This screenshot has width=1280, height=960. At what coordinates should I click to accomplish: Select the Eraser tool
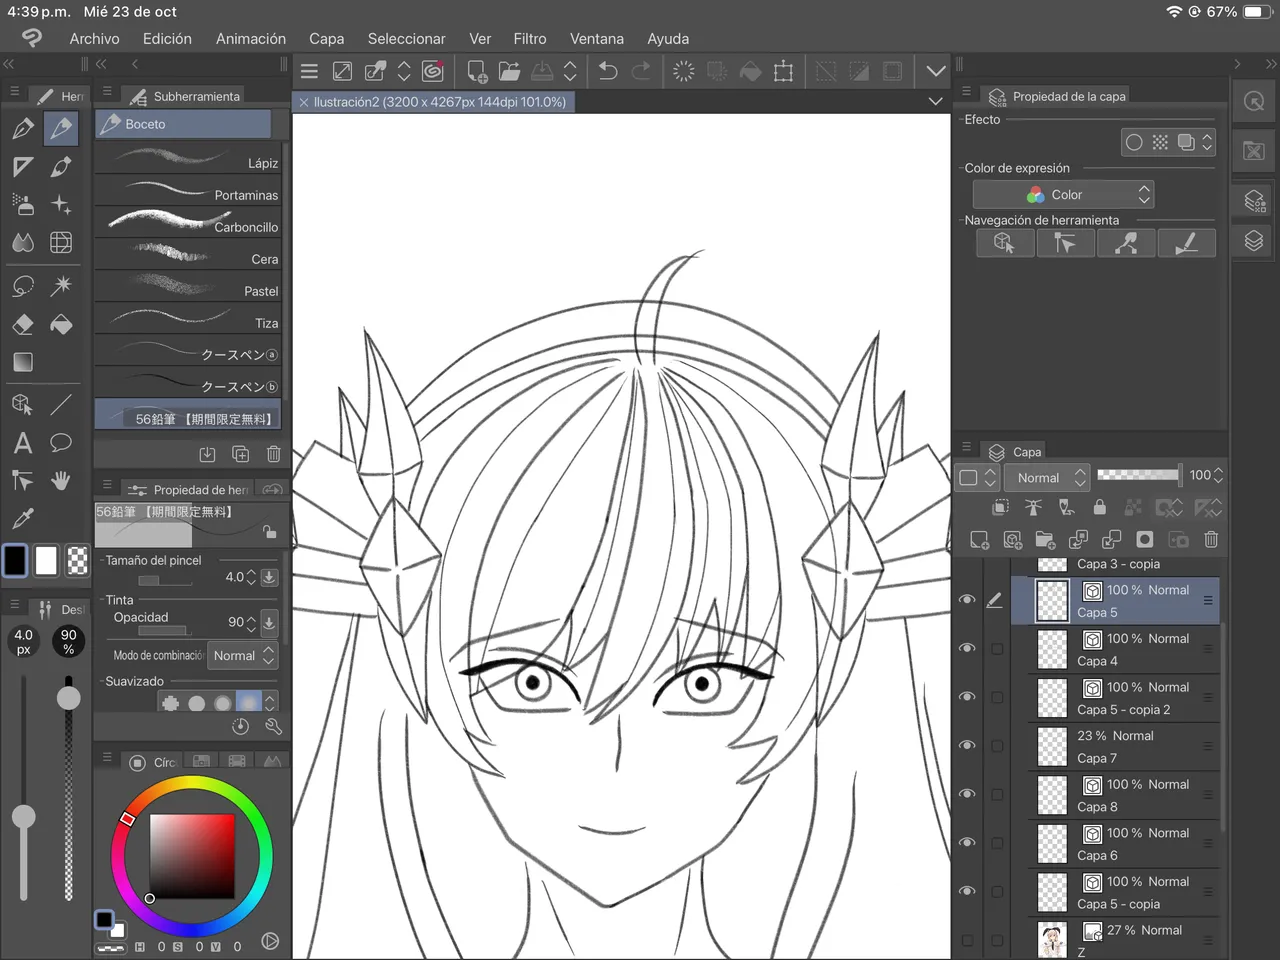[23, 324]
